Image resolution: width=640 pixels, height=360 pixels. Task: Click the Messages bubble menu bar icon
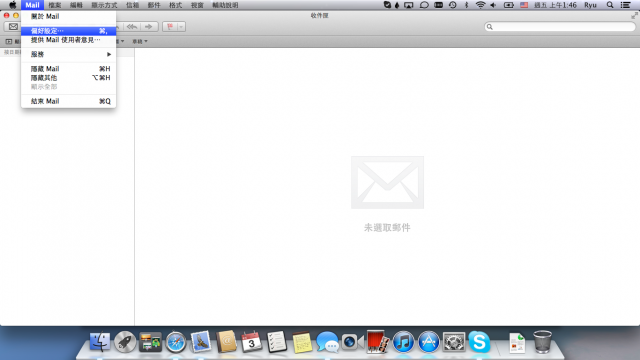[x=424, y=5]
